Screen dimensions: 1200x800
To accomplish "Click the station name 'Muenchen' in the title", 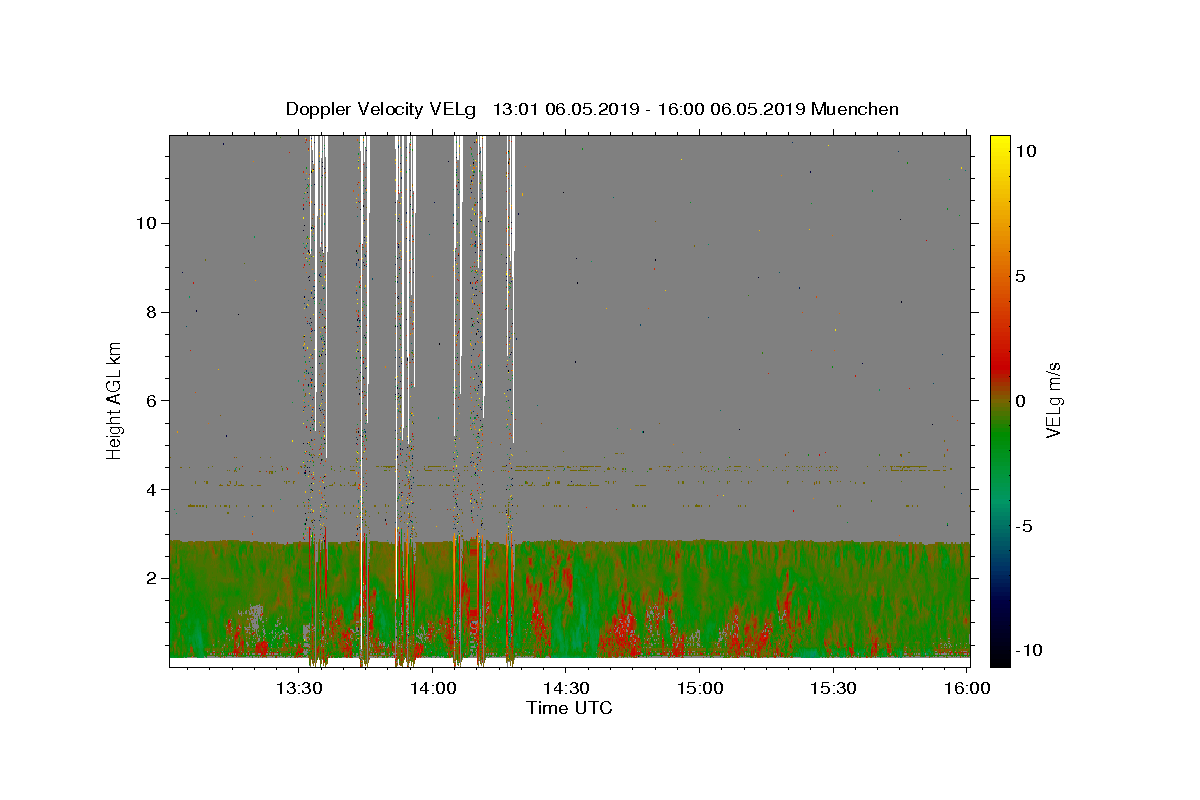I will tap(855, 109).
